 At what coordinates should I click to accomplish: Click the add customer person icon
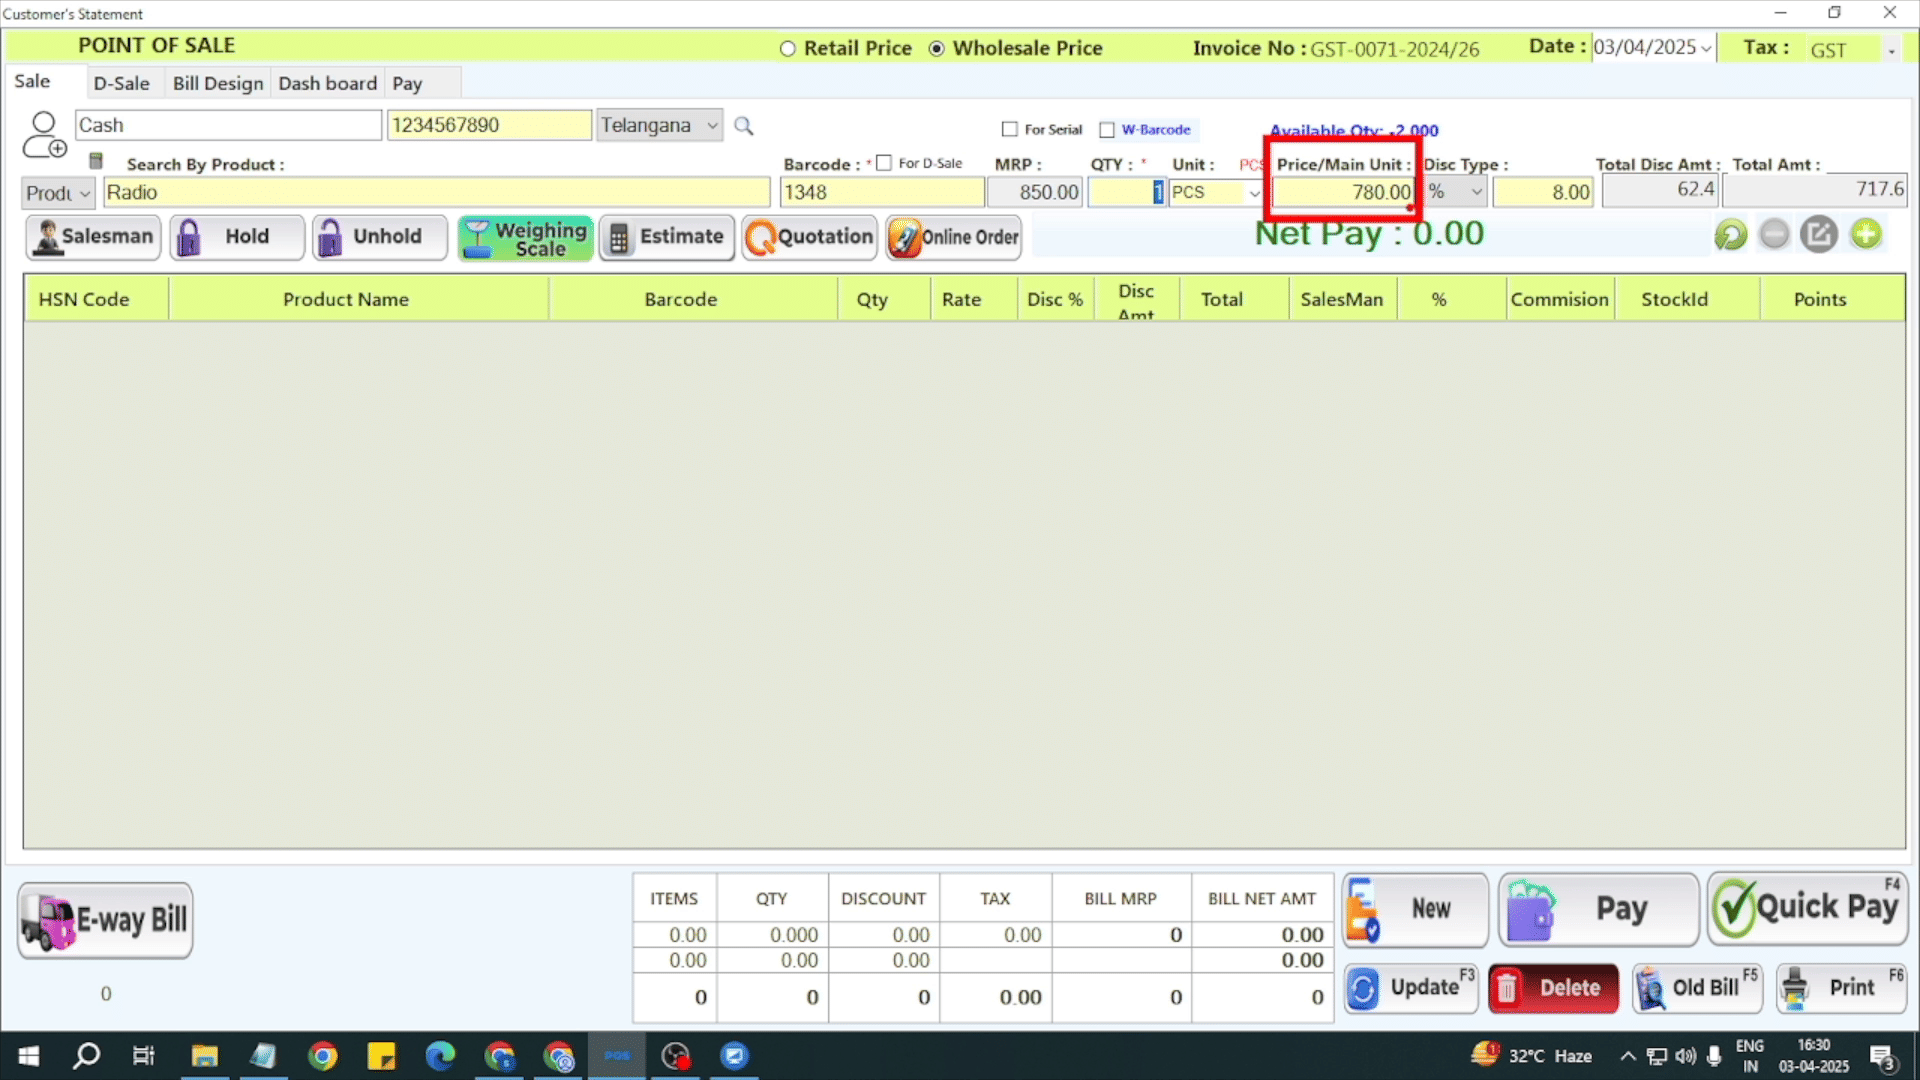pos(44,135)
